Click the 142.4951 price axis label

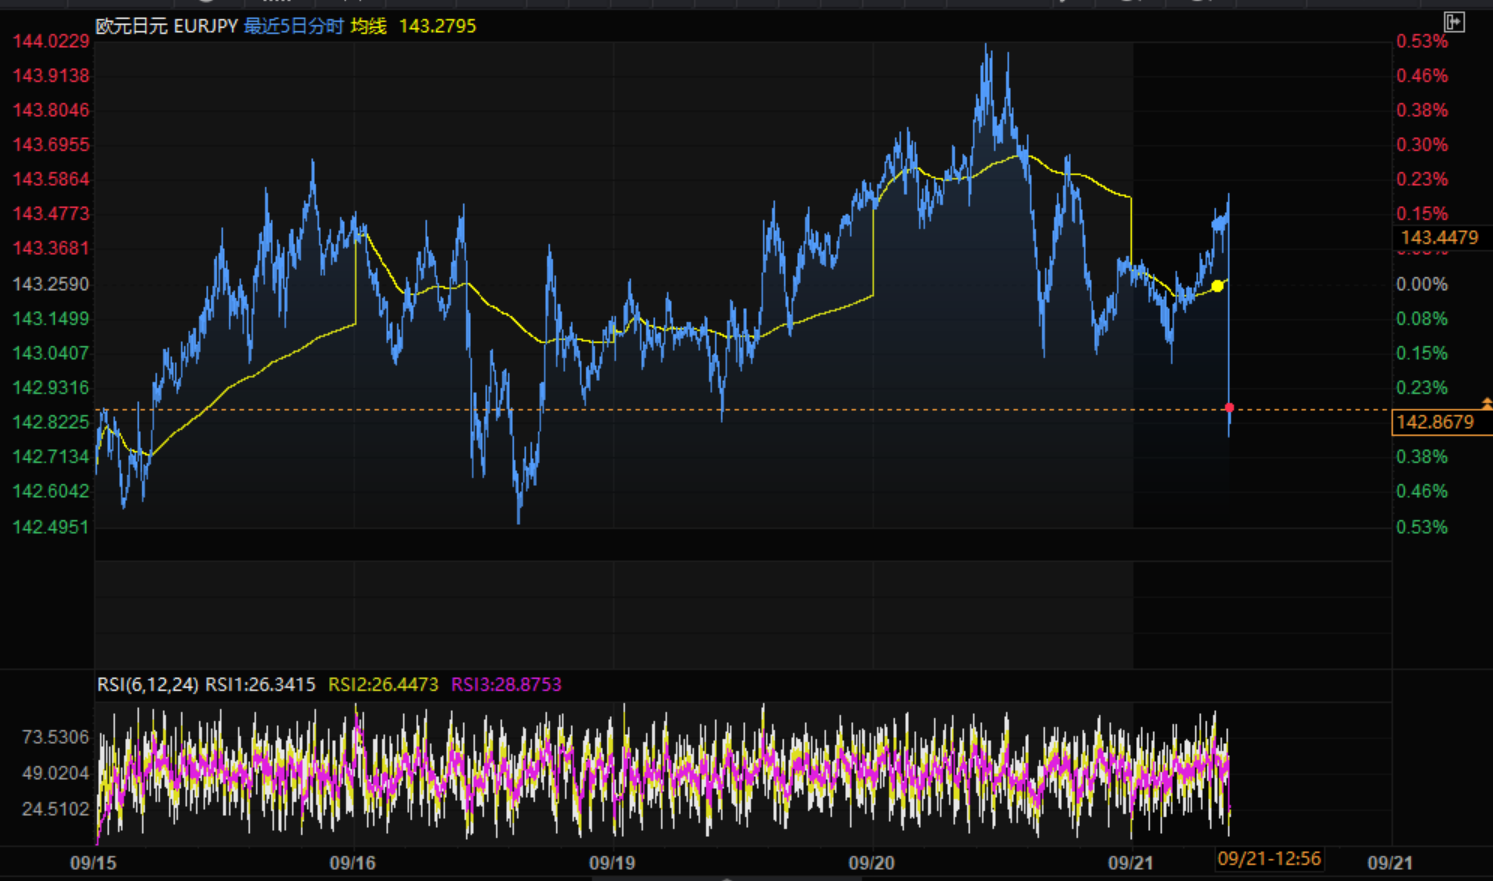[x=51, y=527]
